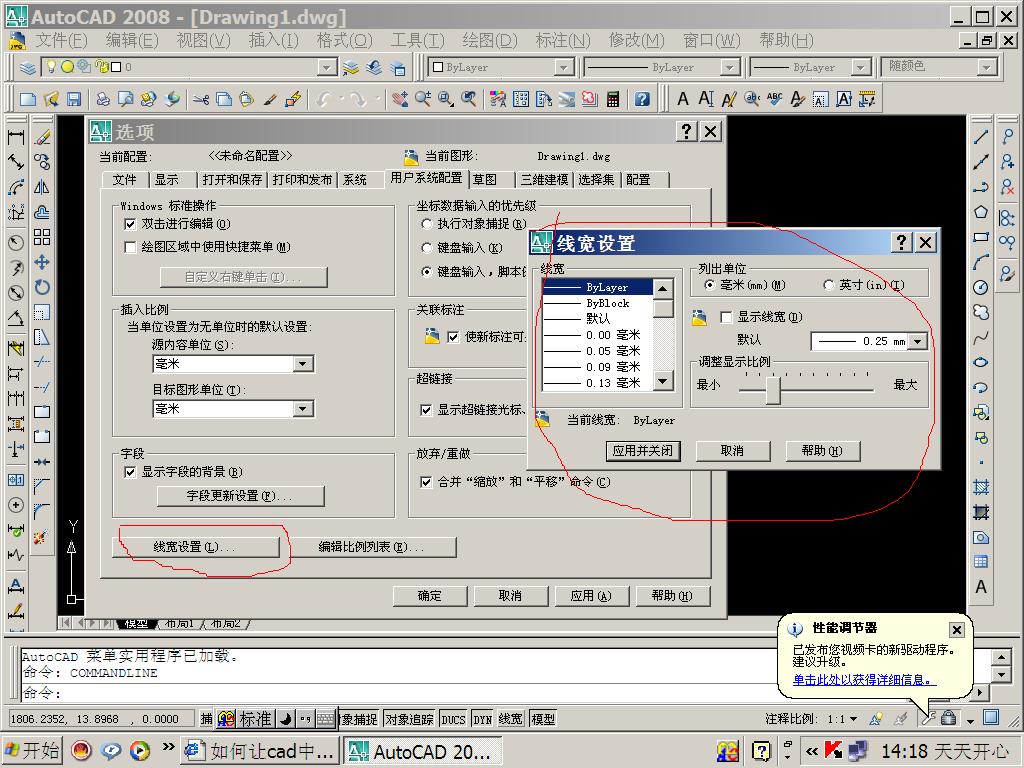Image resolution: width=1024 pixels, height=768 pixels.
Task: Open the 文件(F) menu
Action: [x=61, y=40]
